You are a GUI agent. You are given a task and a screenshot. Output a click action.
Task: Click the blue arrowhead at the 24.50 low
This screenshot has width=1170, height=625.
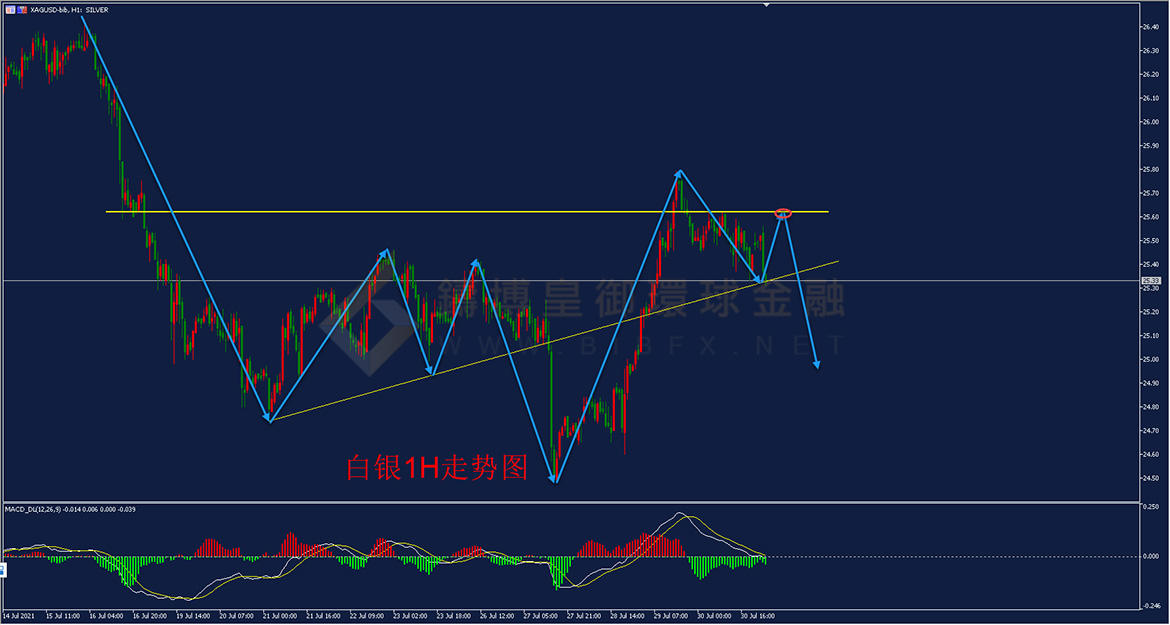tap(555, 479)
